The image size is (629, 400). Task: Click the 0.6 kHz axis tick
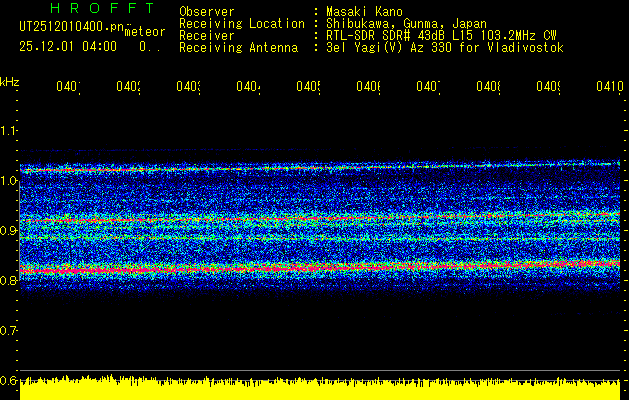click(x=9, y=380)
